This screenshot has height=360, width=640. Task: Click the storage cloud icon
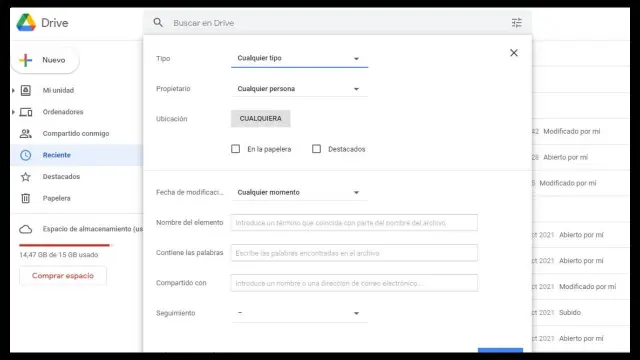pyautogui.click(x=26, y=229)
